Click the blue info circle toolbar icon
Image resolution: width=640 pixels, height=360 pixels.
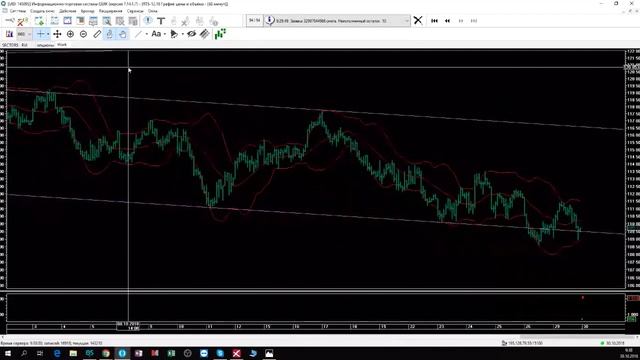(x=148, y=20)
